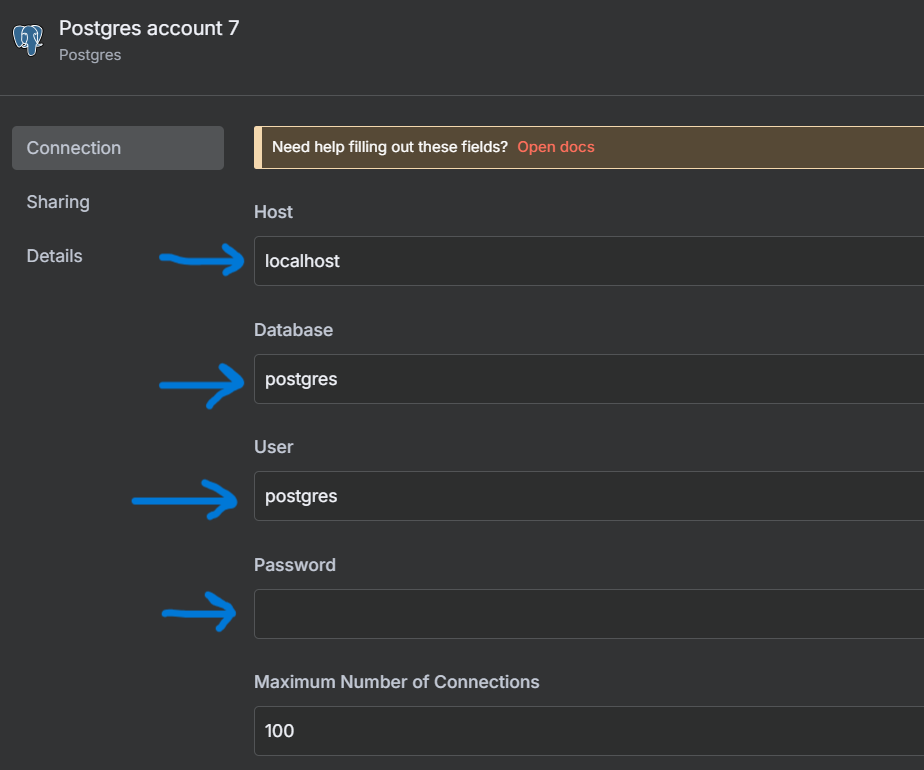Click the 'Postgres account 7' credential title
Image resolution: width=924 pixels, height=770 pixels.
click(x=149, y=28)
